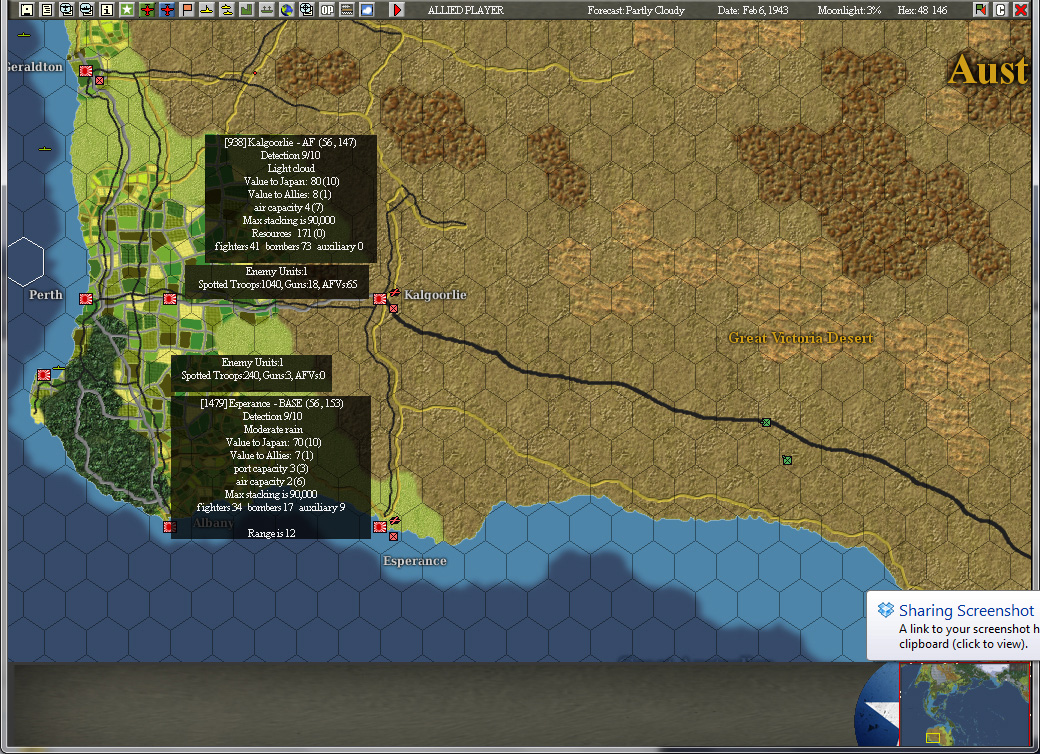
Task: Open the weather cloud icon
Action: (x=366, y=9)
